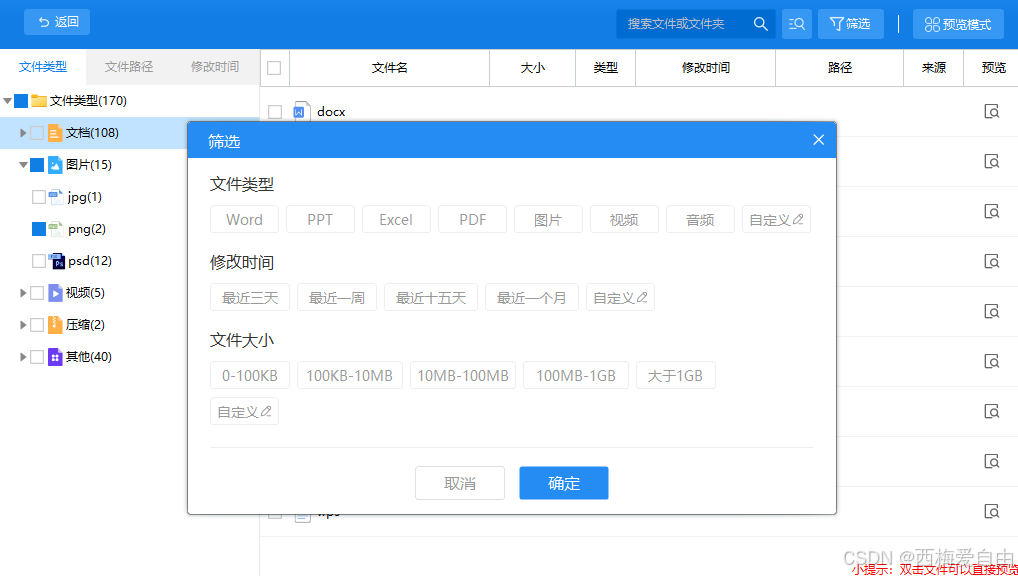Expand the 视频(5) tree node

coord(23,293)
